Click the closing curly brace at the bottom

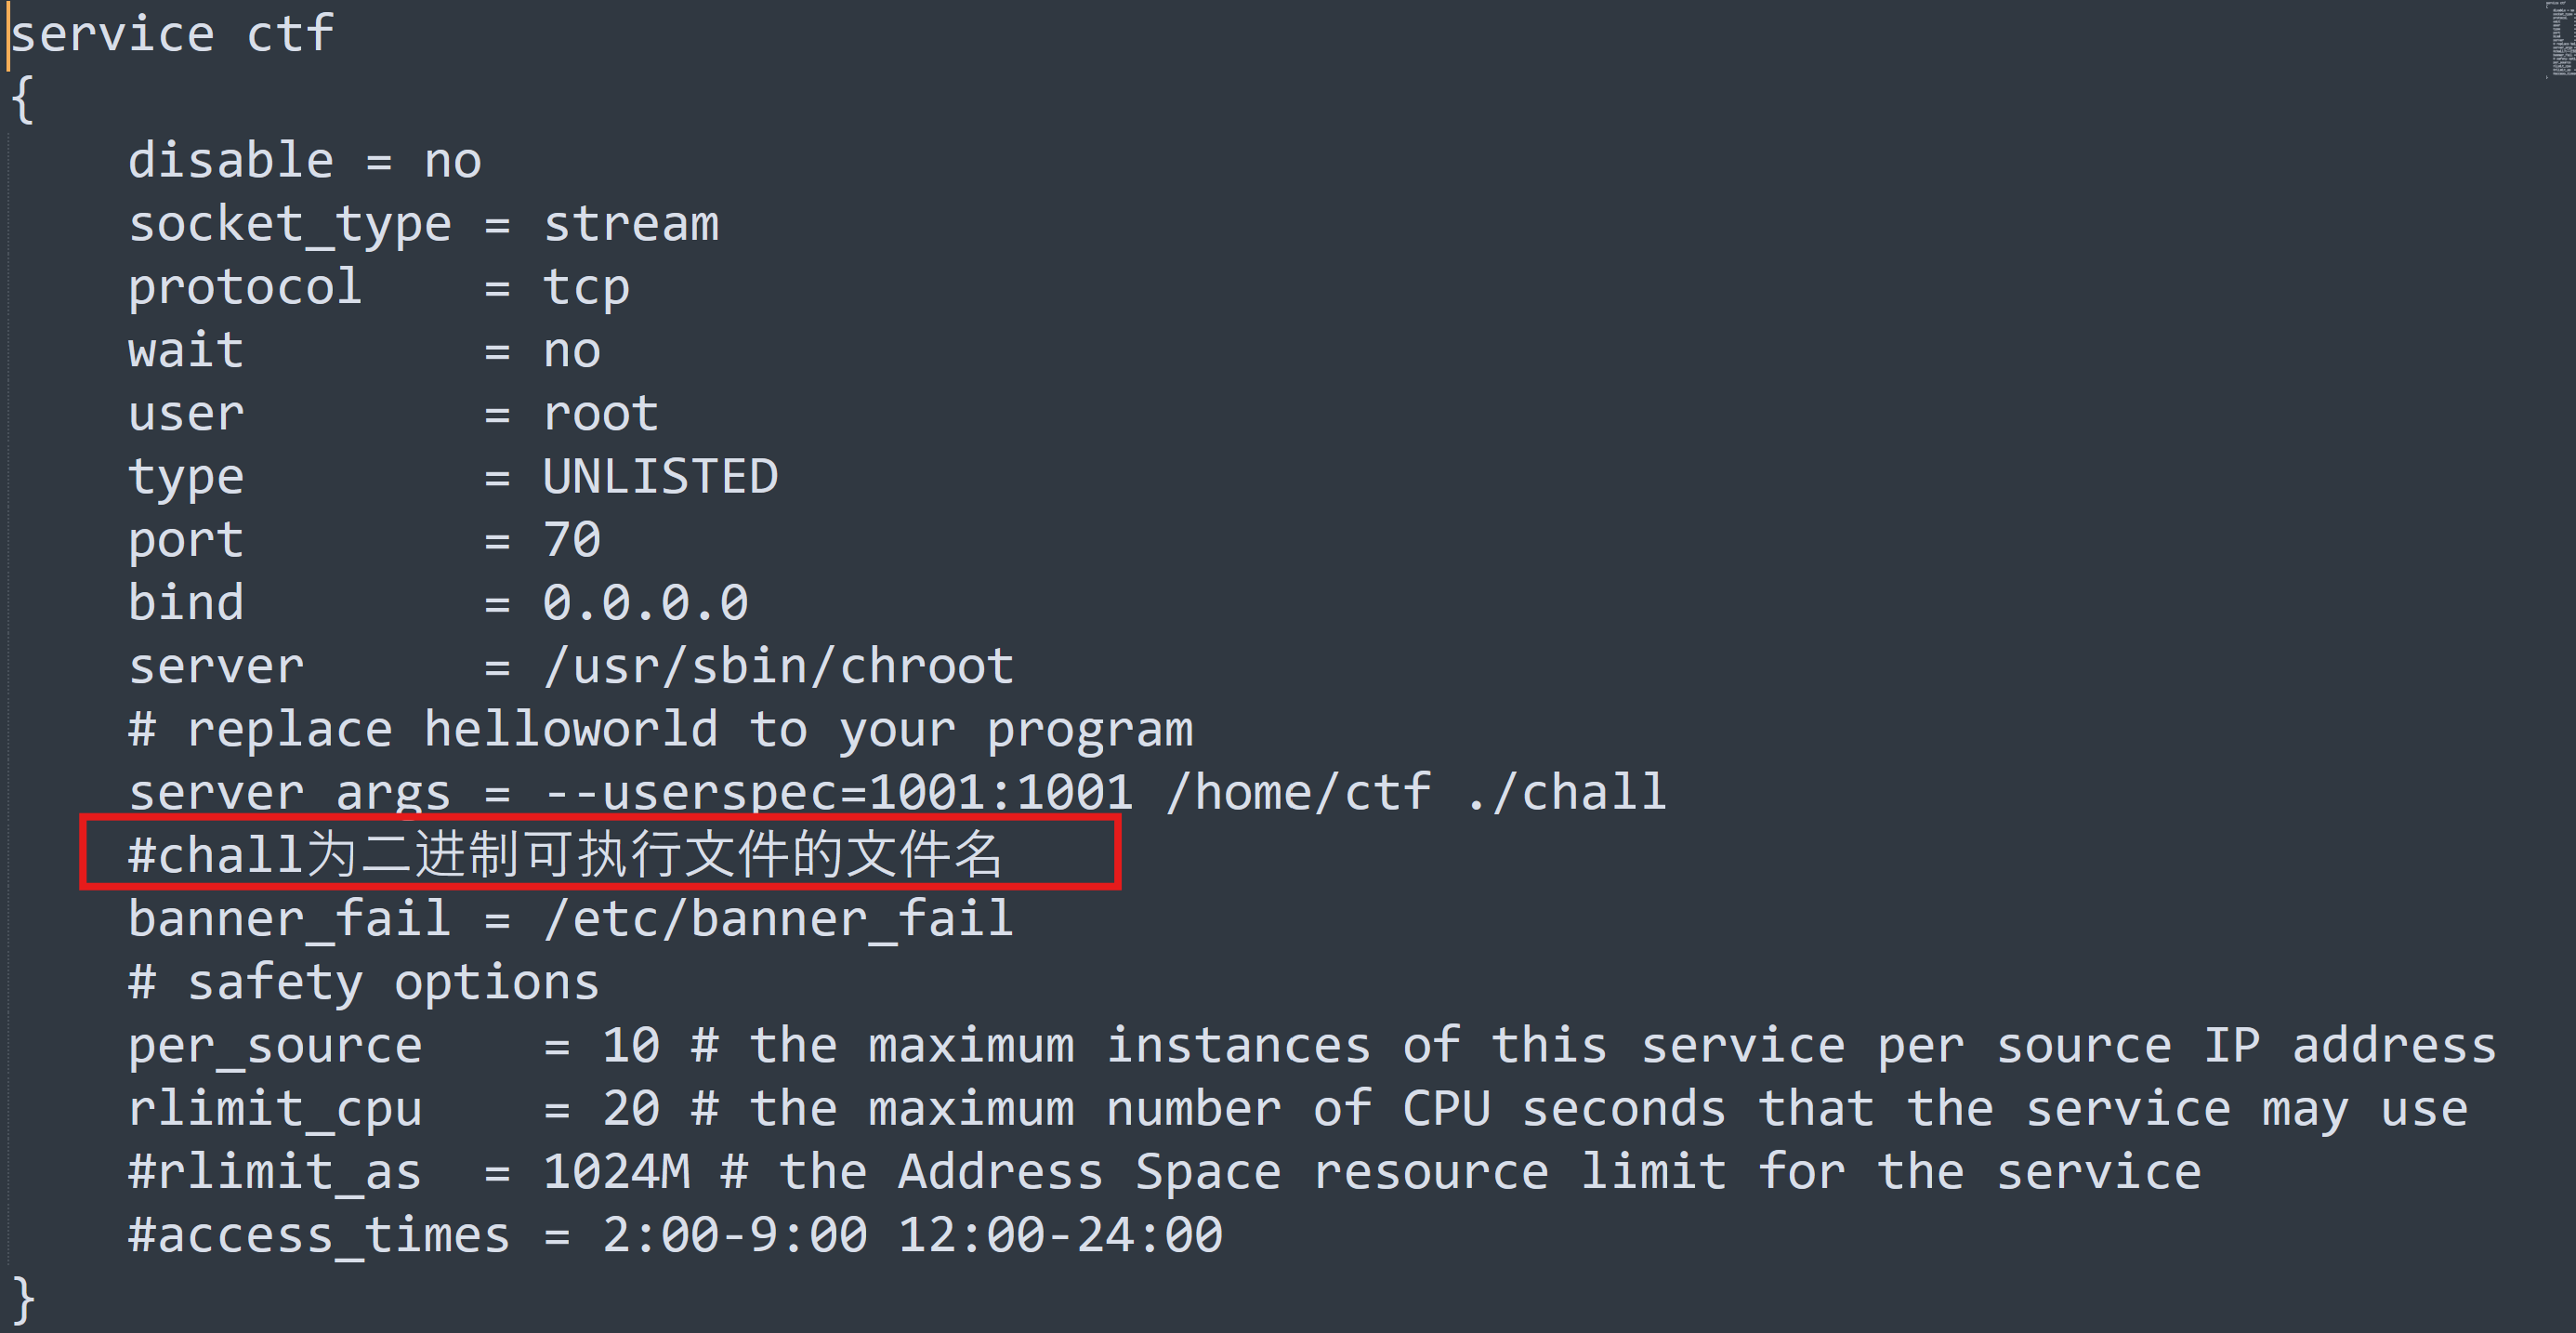[x=23, y=1299]
